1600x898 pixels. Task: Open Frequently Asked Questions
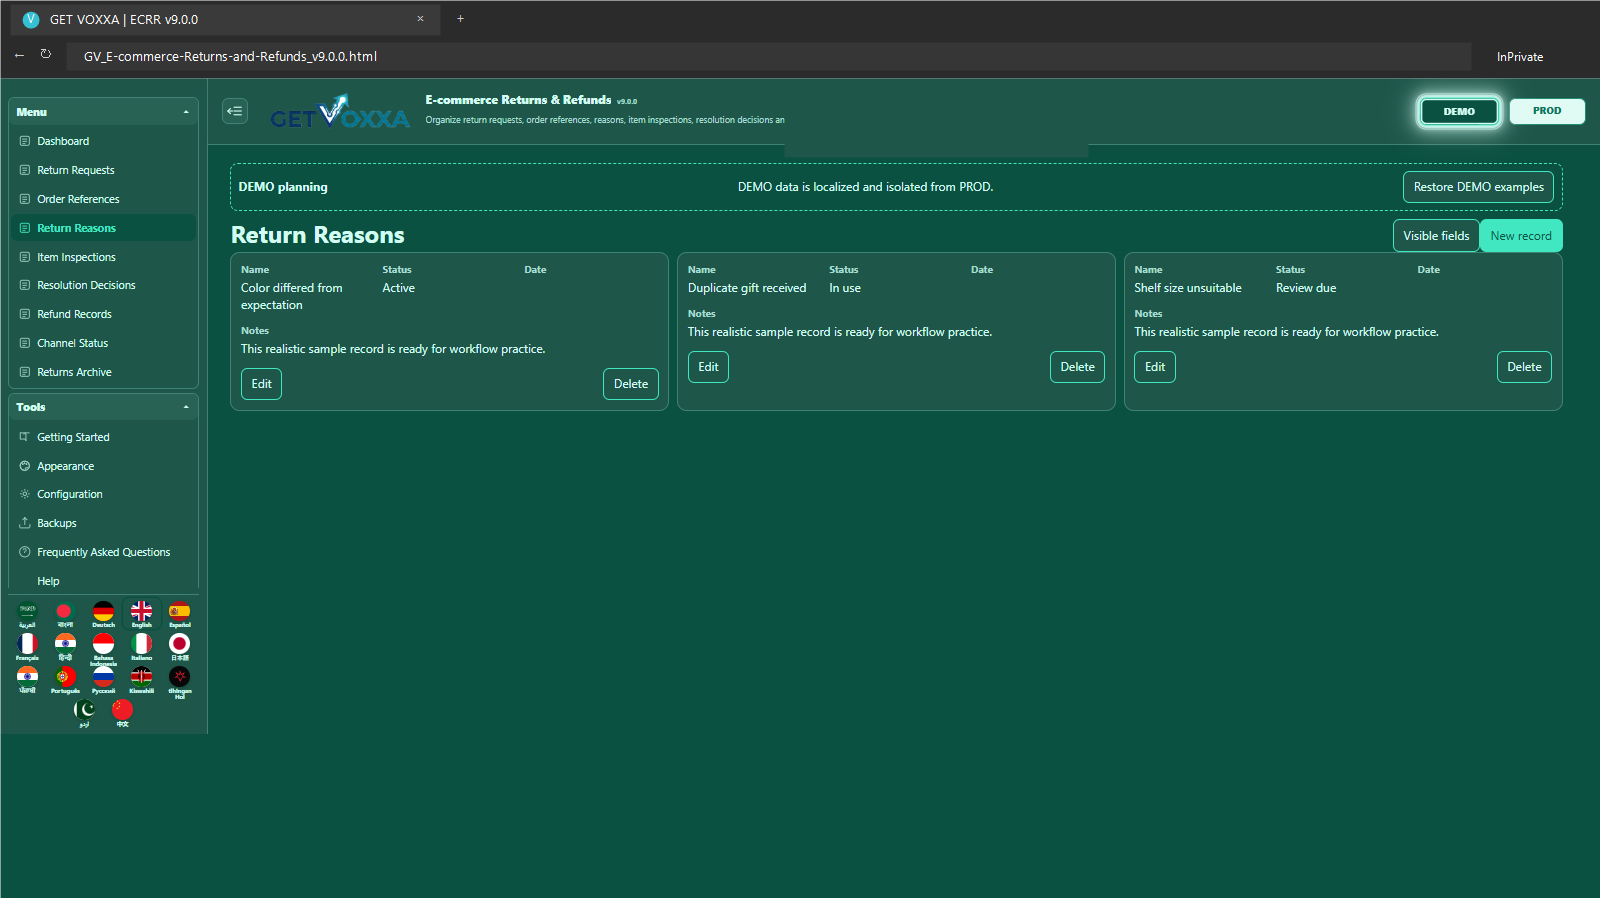103,552
